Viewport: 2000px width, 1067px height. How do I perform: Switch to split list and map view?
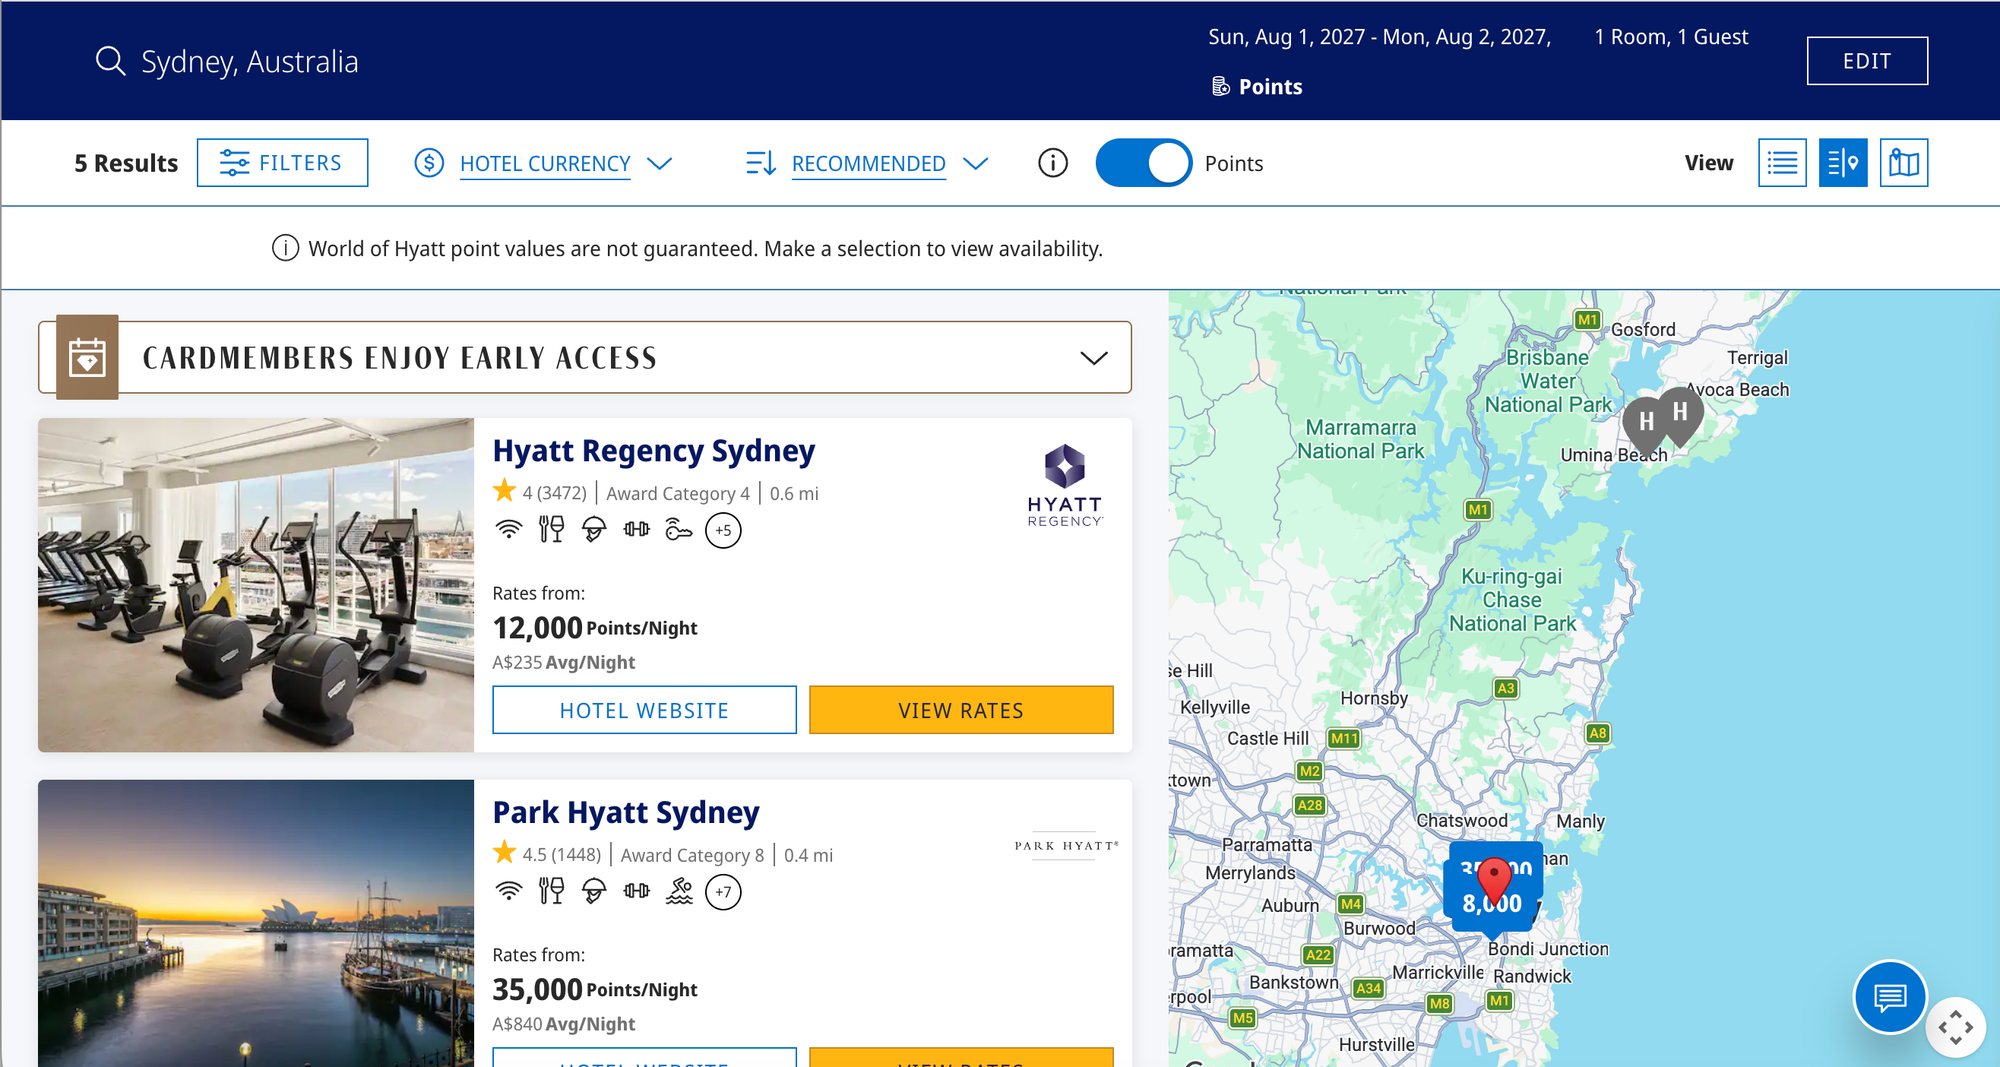click(1843, 163)
